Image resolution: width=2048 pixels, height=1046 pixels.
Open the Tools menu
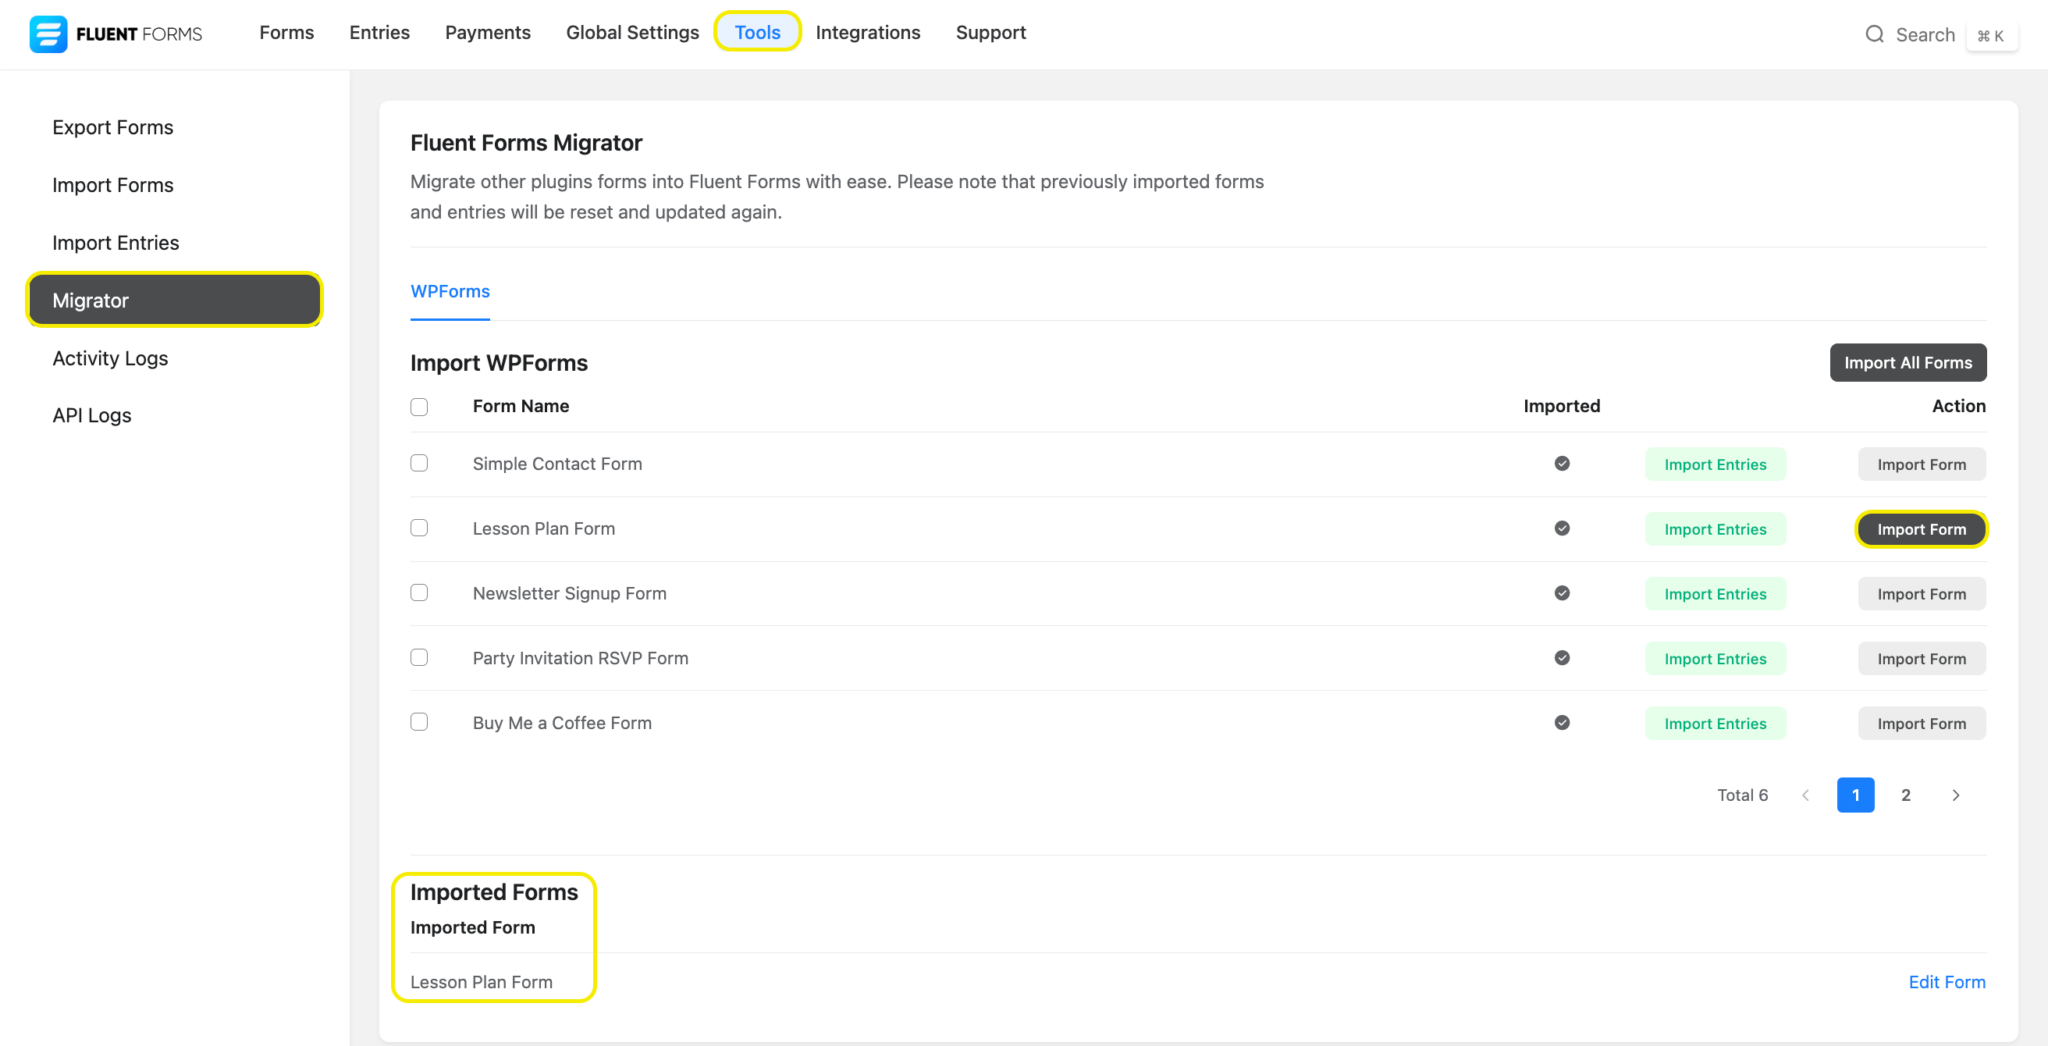757,31
